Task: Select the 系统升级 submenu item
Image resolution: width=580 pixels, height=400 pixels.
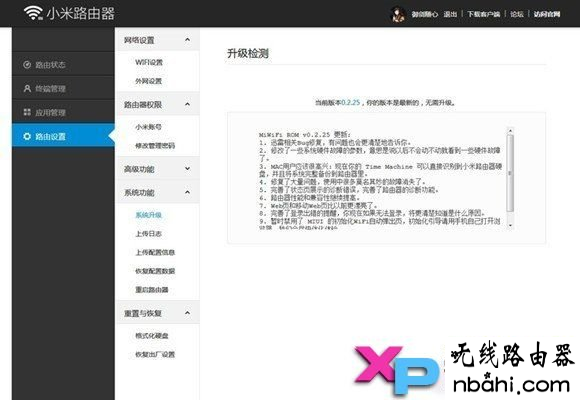Action: (x=149, y=215)
